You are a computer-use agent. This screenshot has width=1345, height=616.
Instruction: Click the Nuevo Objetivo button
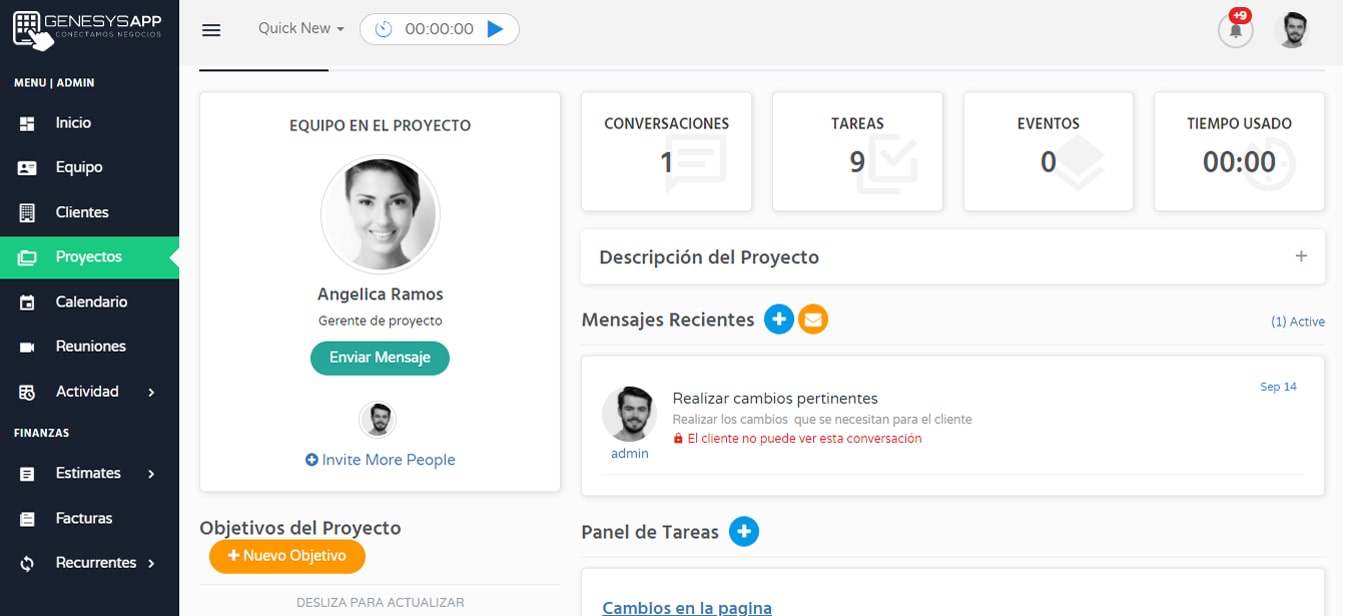[287, 556]
